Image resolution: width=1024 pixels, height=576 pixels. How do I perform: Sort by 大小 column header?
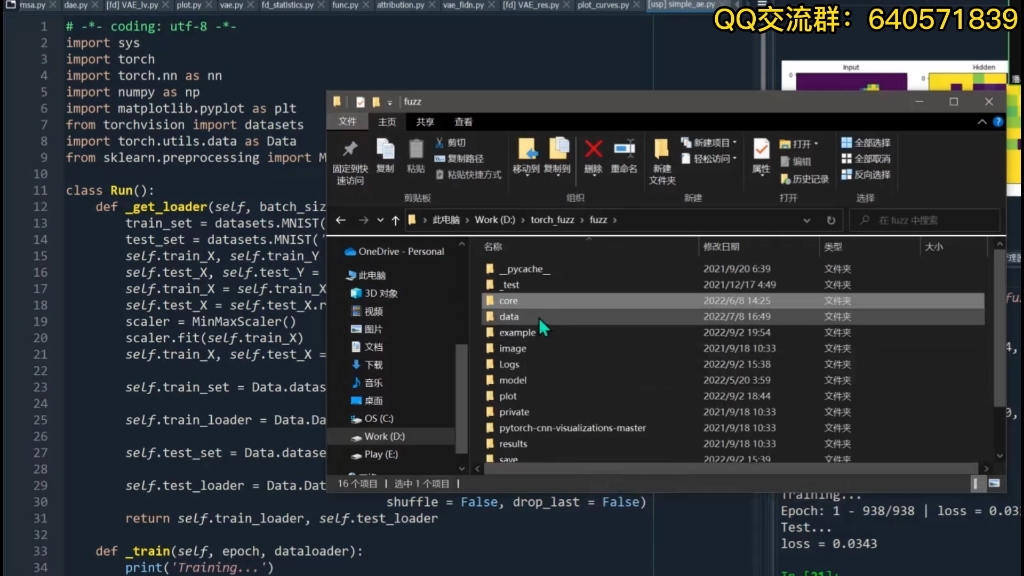[953, 247]
